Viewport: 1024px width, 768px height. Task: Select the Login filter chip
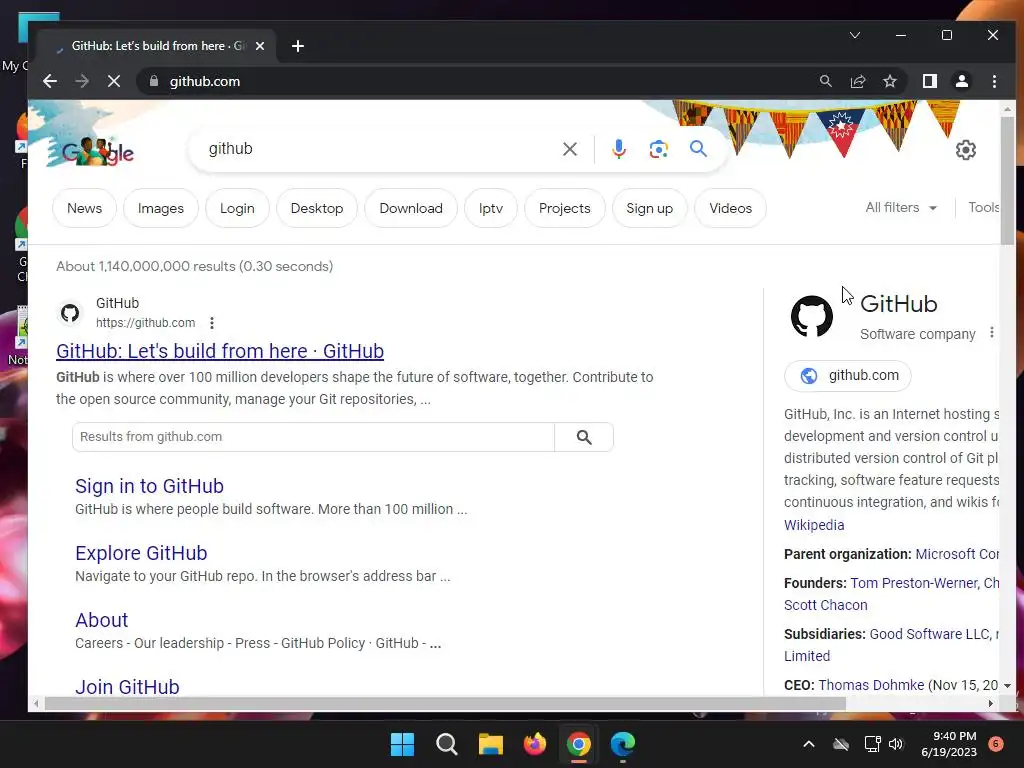pyautogui.click(x=237, y=208)
